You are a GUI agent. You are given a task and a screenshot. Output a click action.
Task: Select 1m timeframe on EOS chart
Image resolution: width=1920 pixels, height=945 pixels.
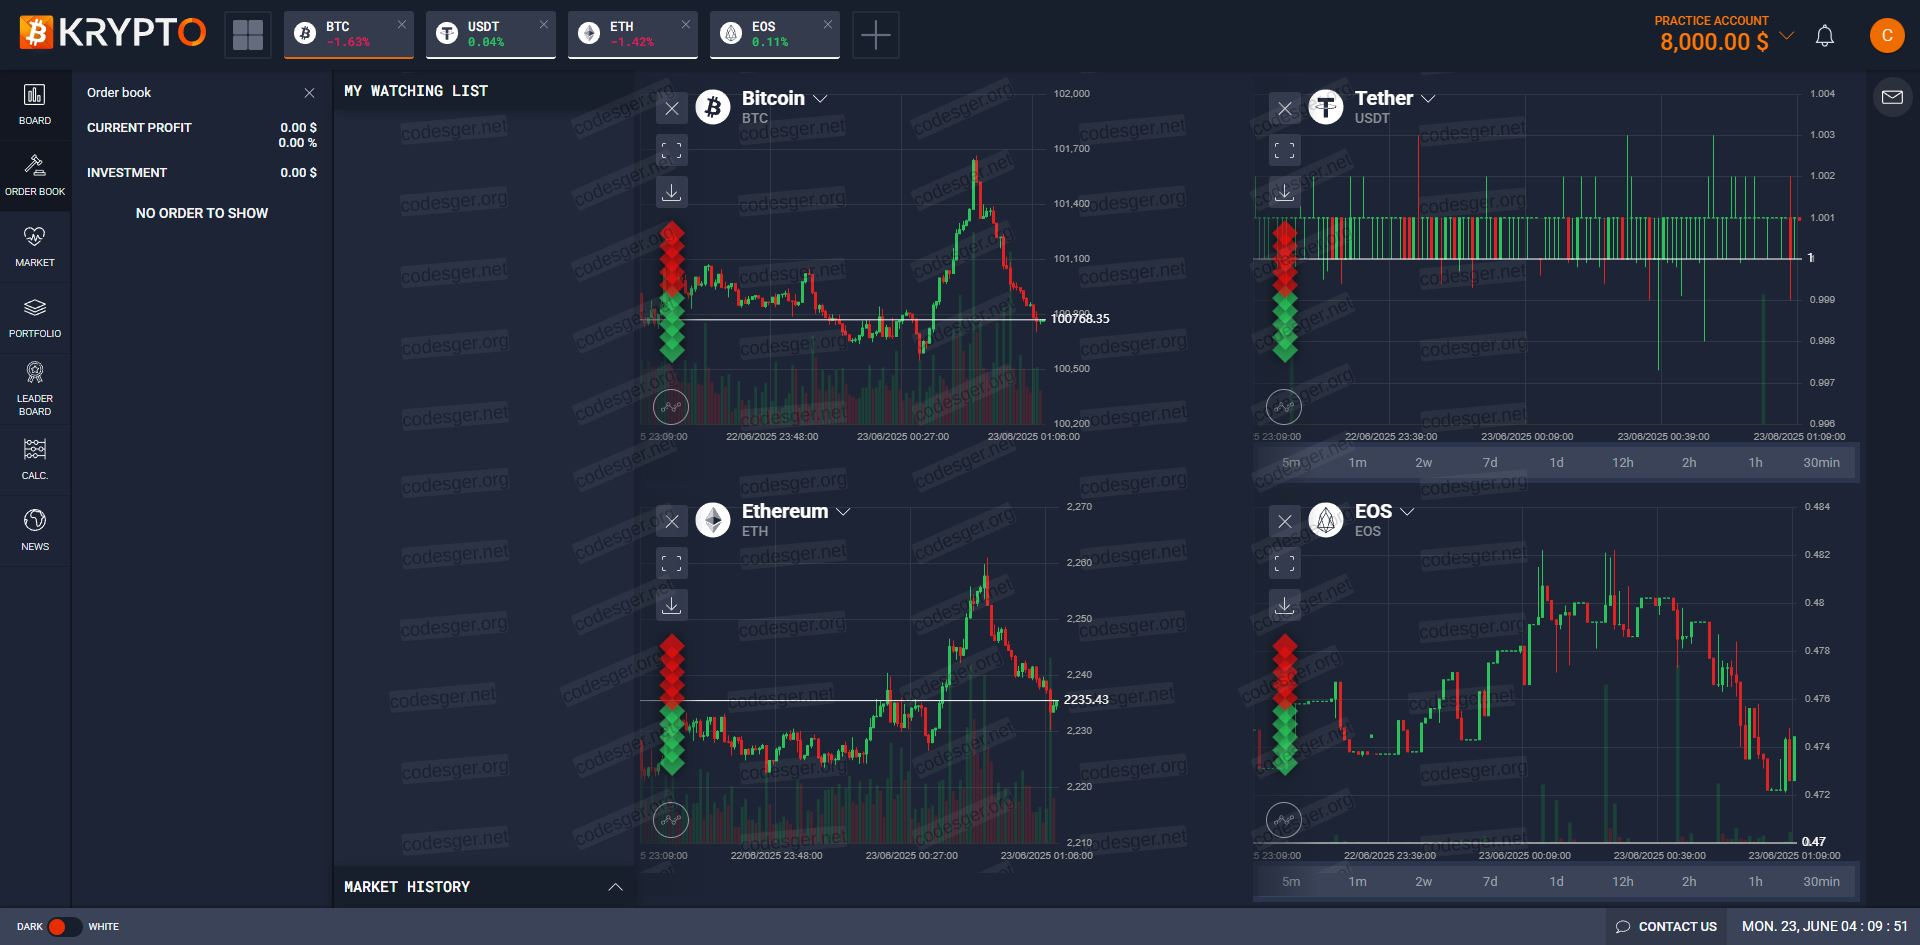click(1357, 882)
